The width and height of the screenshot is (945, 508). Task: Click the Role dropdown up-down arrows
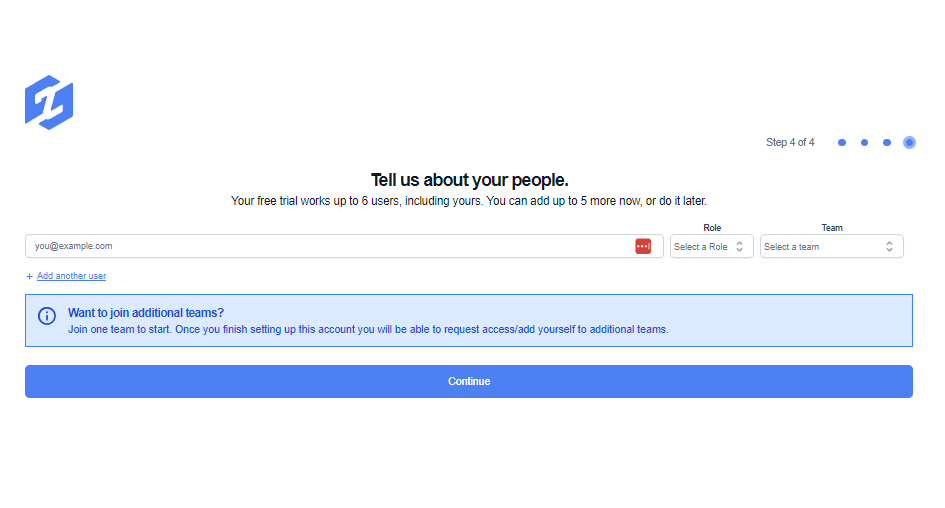(740, 247)
